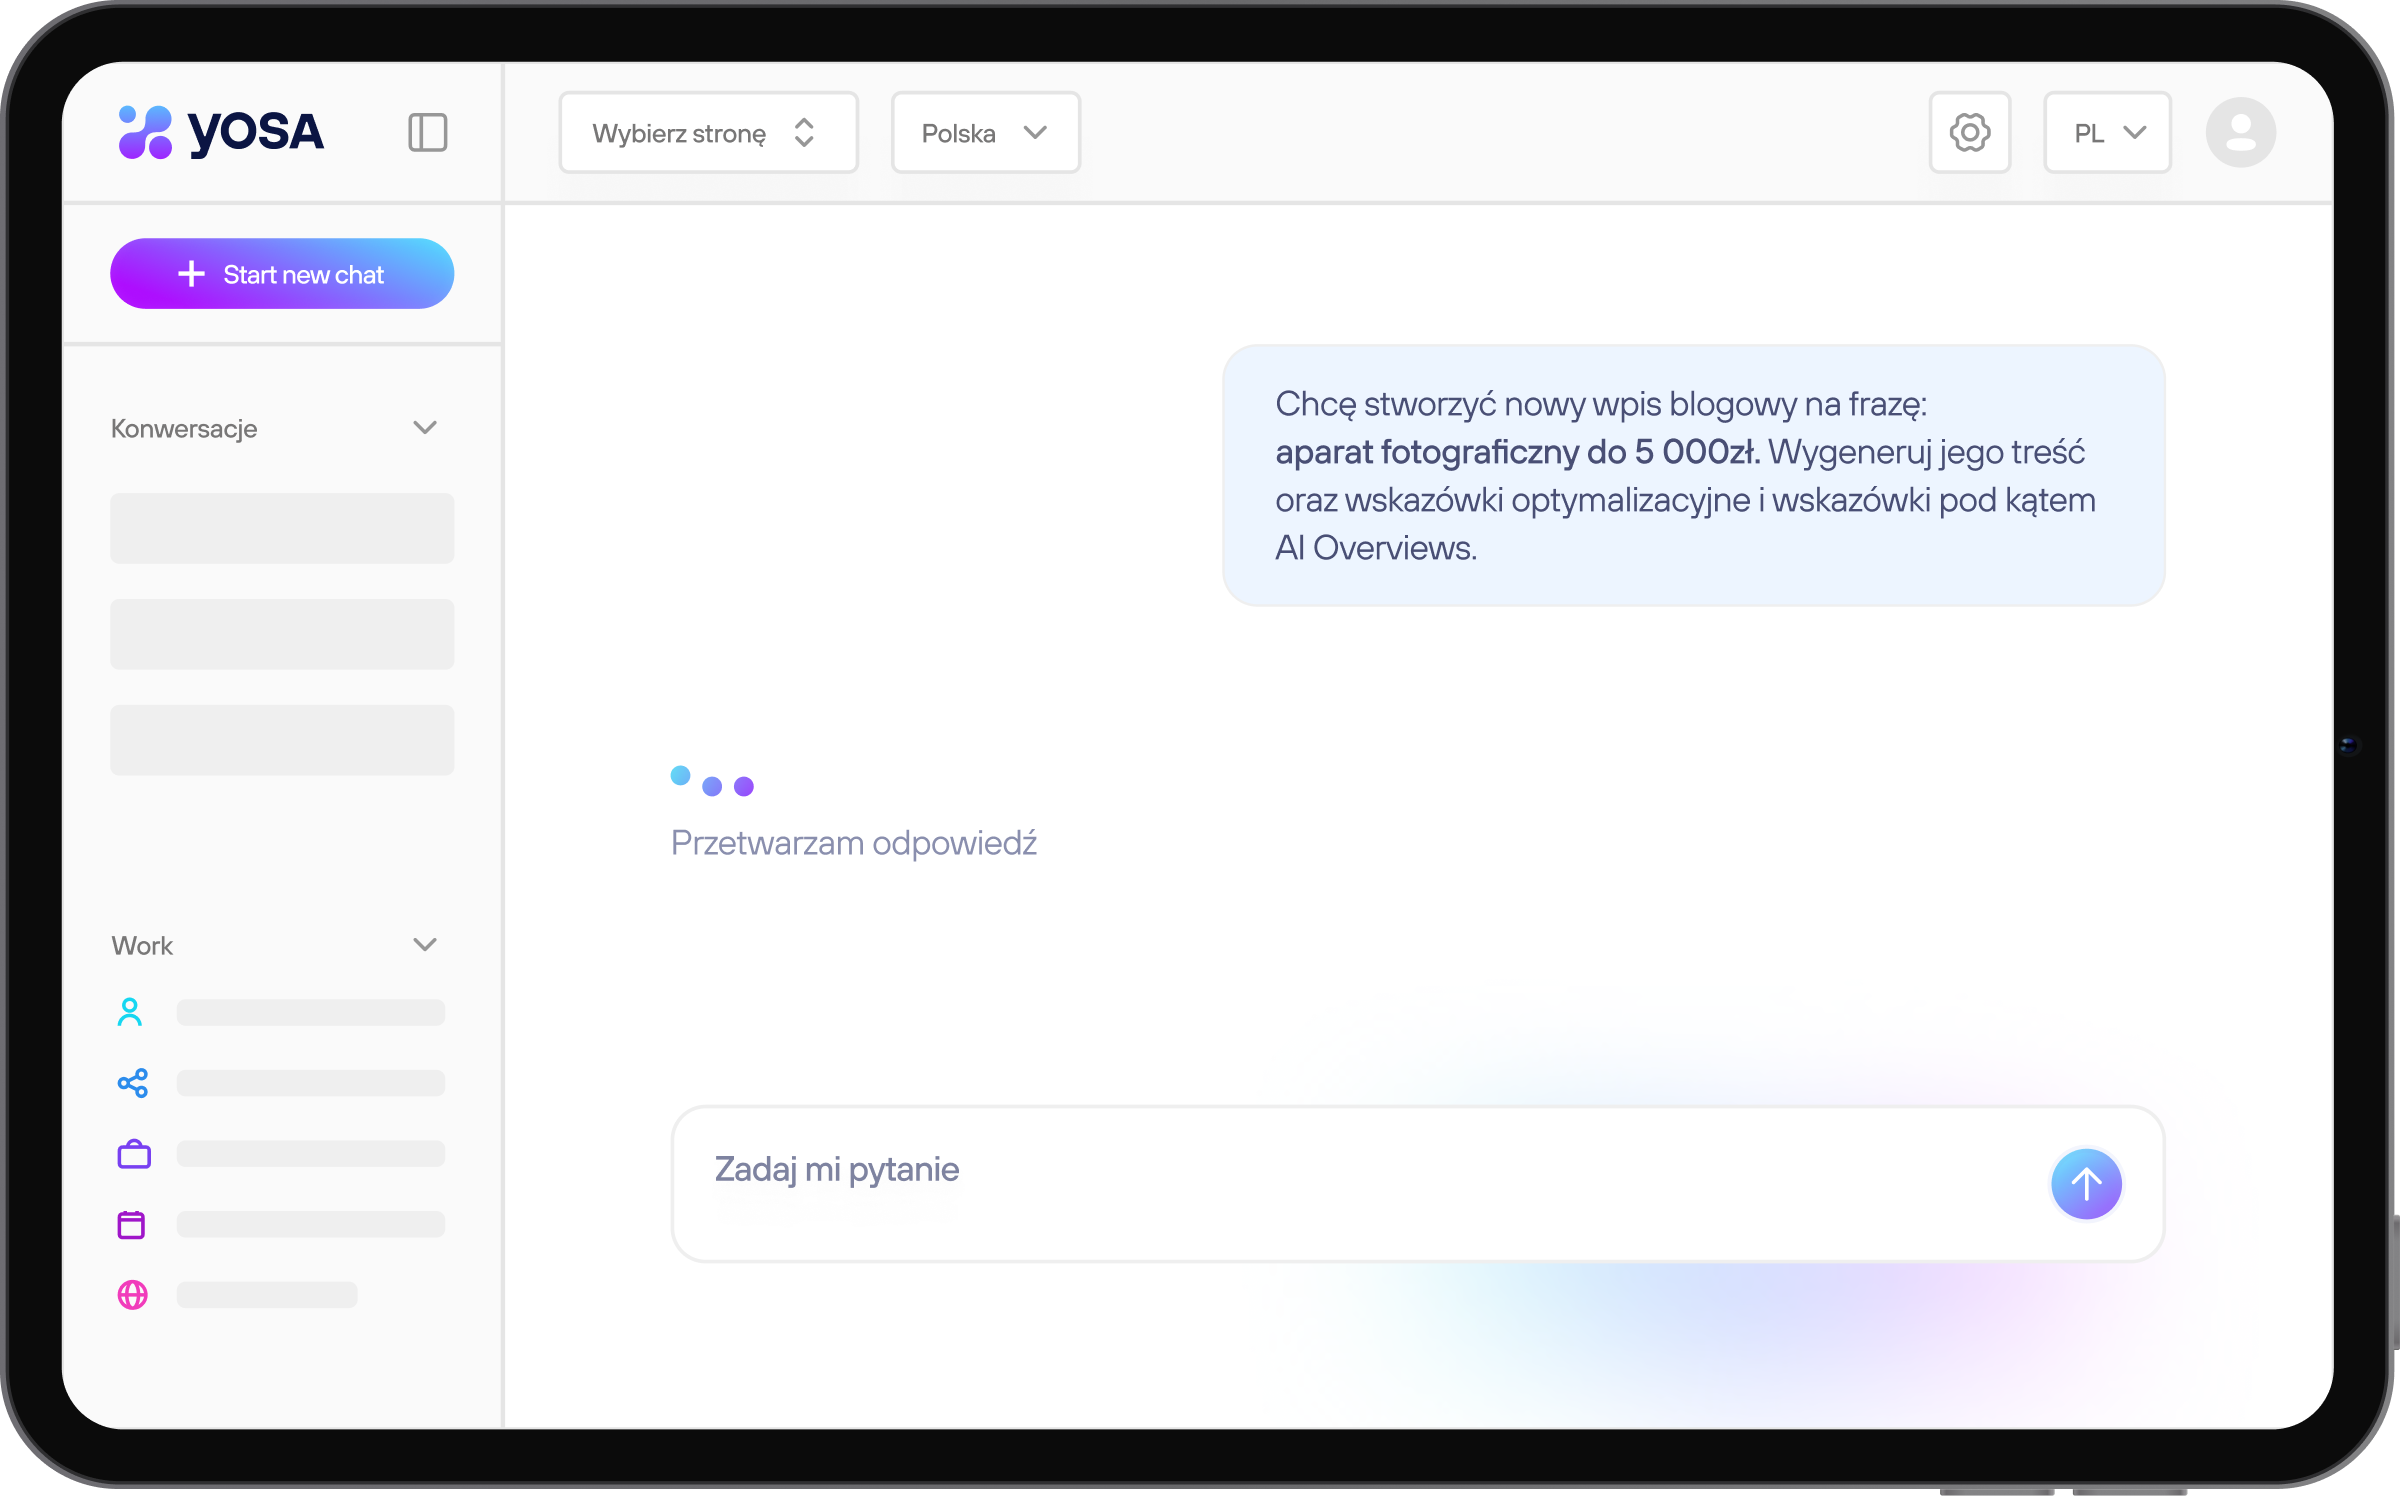This screenshot has width=2400, height=1496.
Task: Open the Polska country dropdown
Action: coord(985,132)
